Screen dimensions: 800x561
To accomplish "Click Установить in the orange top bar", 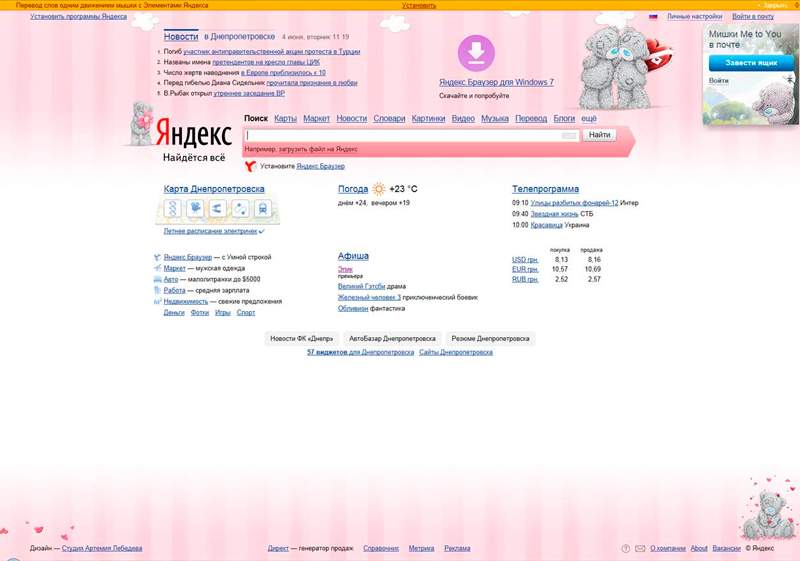I will 419,6.
